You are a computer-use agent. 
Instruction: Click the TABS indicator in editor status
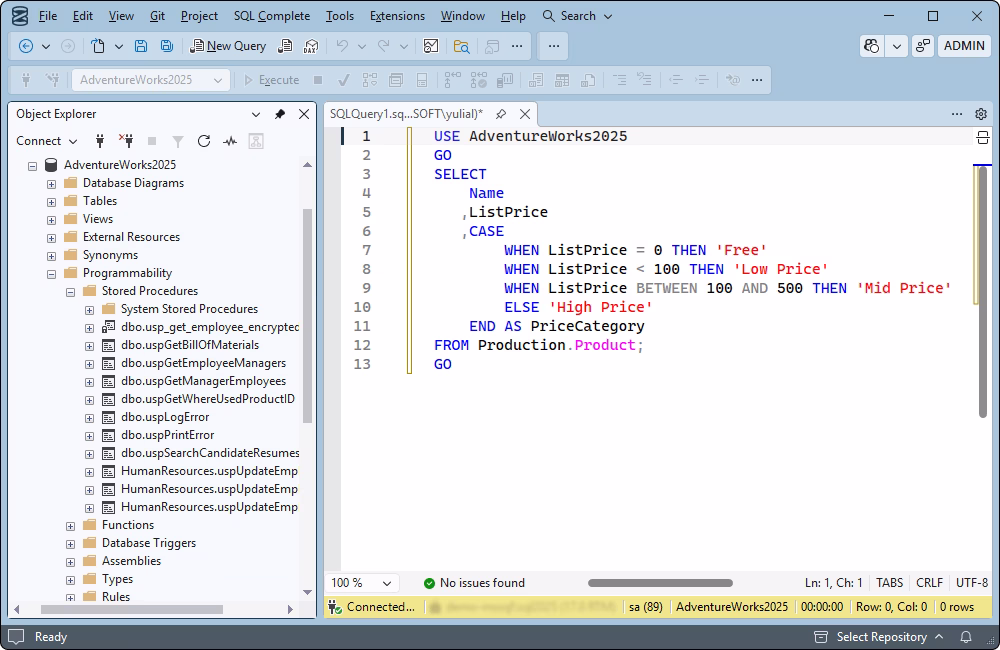point(889,583)
